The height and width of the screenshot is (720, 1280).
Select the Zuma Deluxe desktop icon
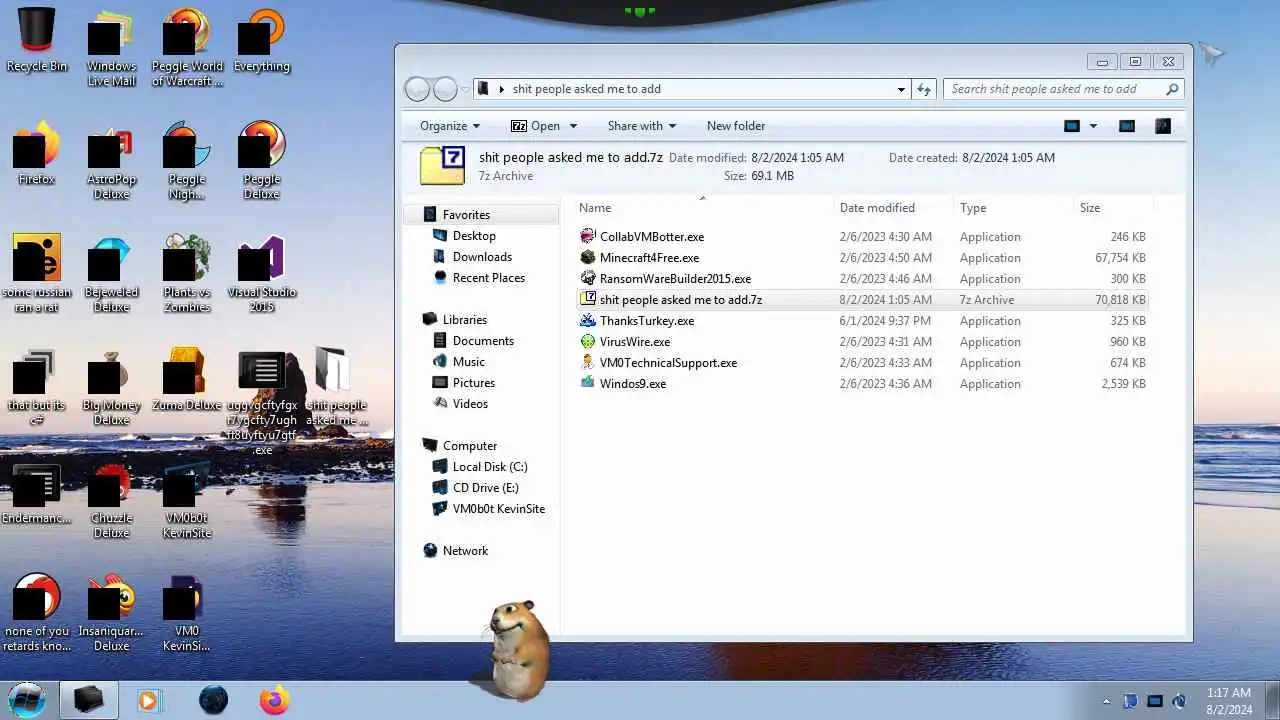click(x=187, y=379)
